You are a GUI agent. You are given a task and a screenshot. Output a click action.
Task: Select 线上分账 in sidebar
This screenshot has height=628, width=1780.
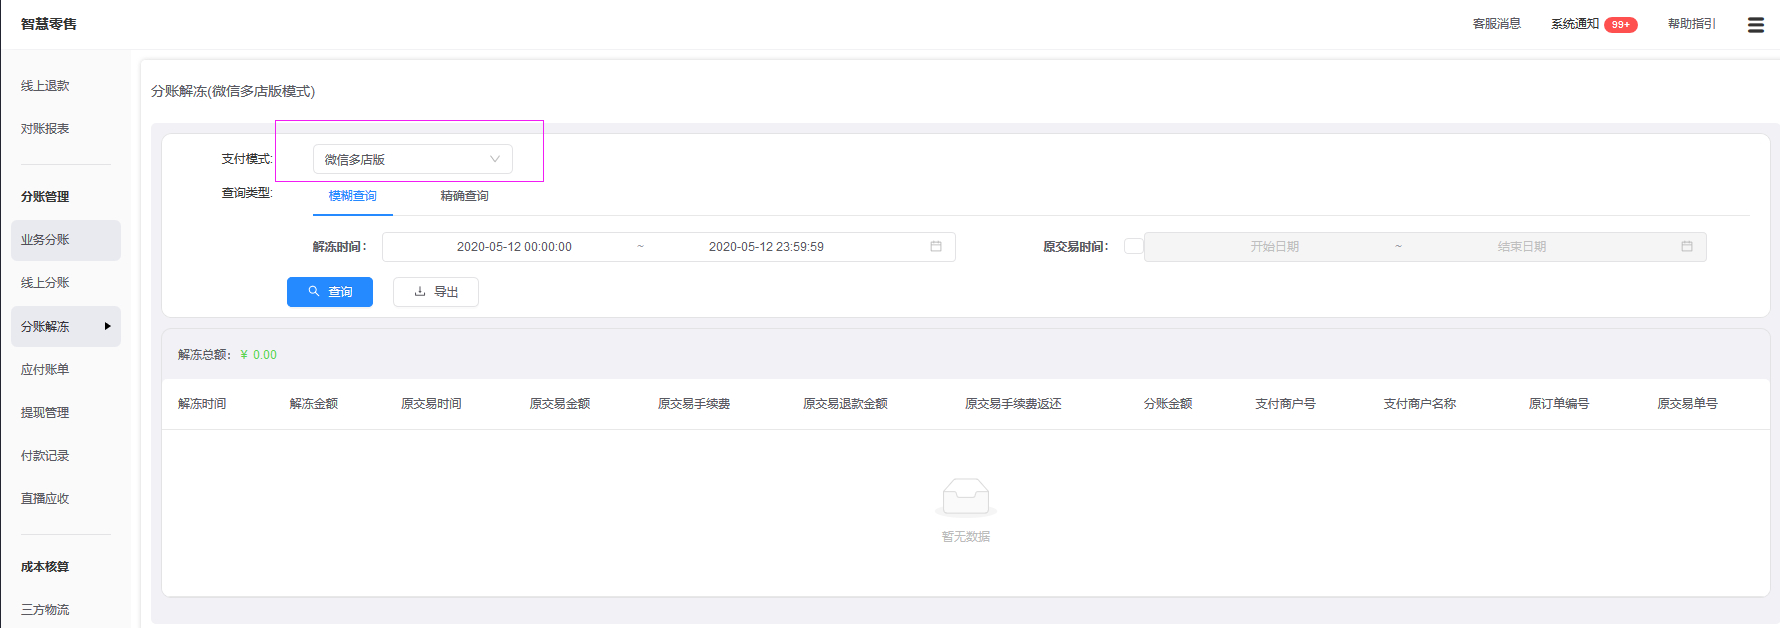click(x=45, y=283)
